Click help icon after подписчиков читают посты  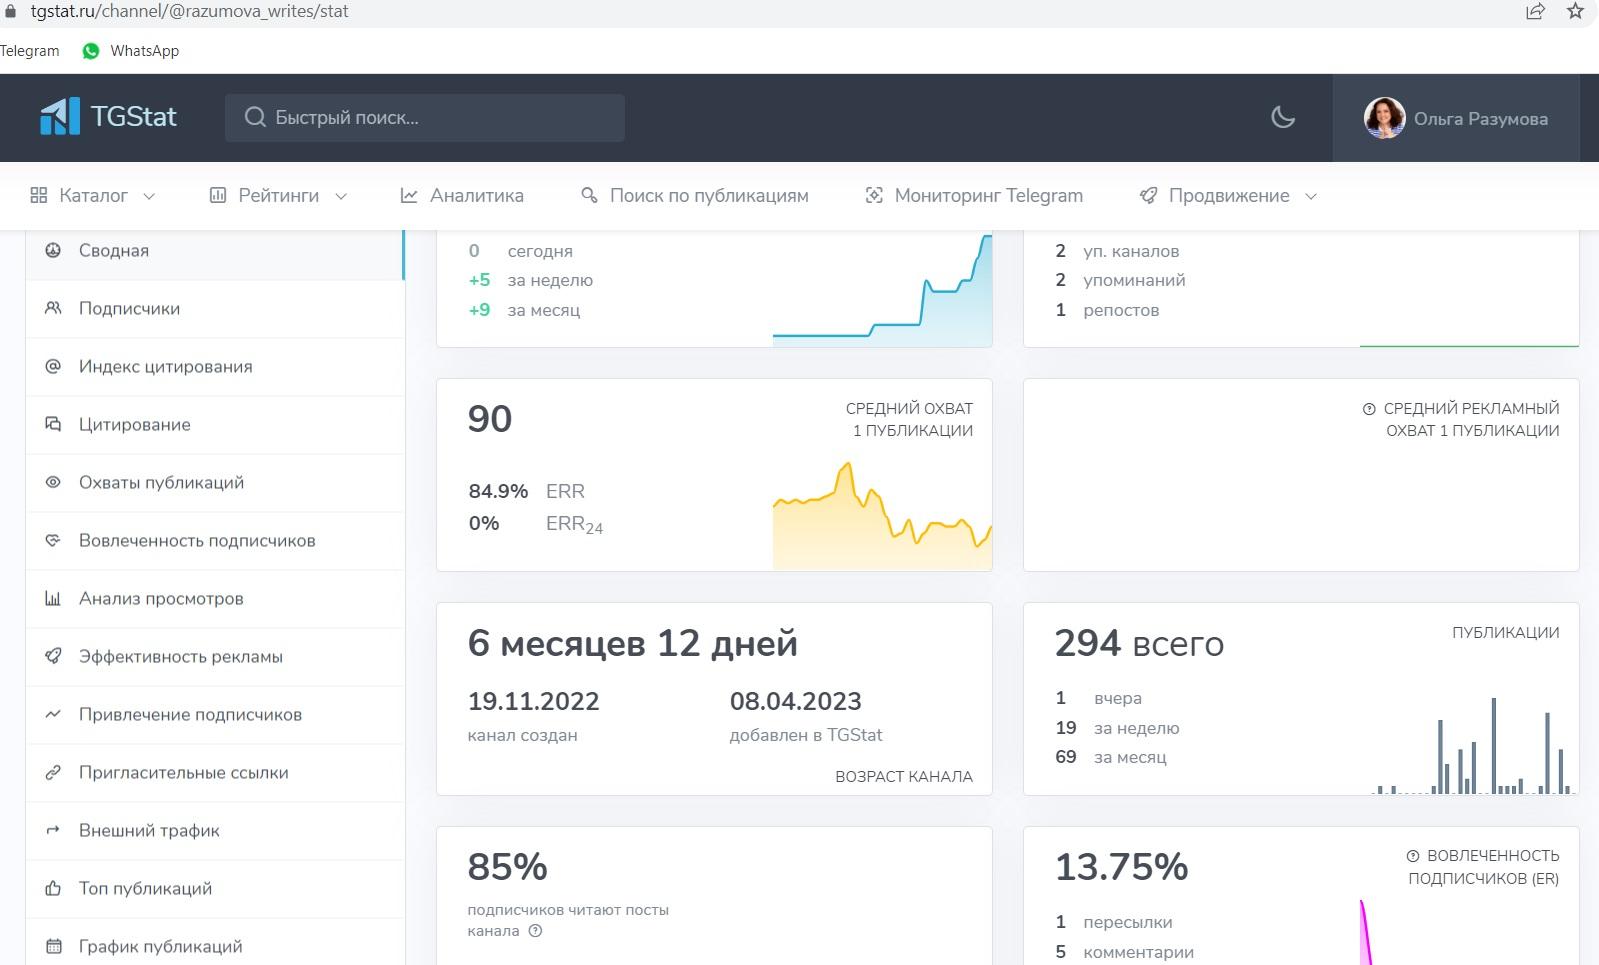coord(535,931)
